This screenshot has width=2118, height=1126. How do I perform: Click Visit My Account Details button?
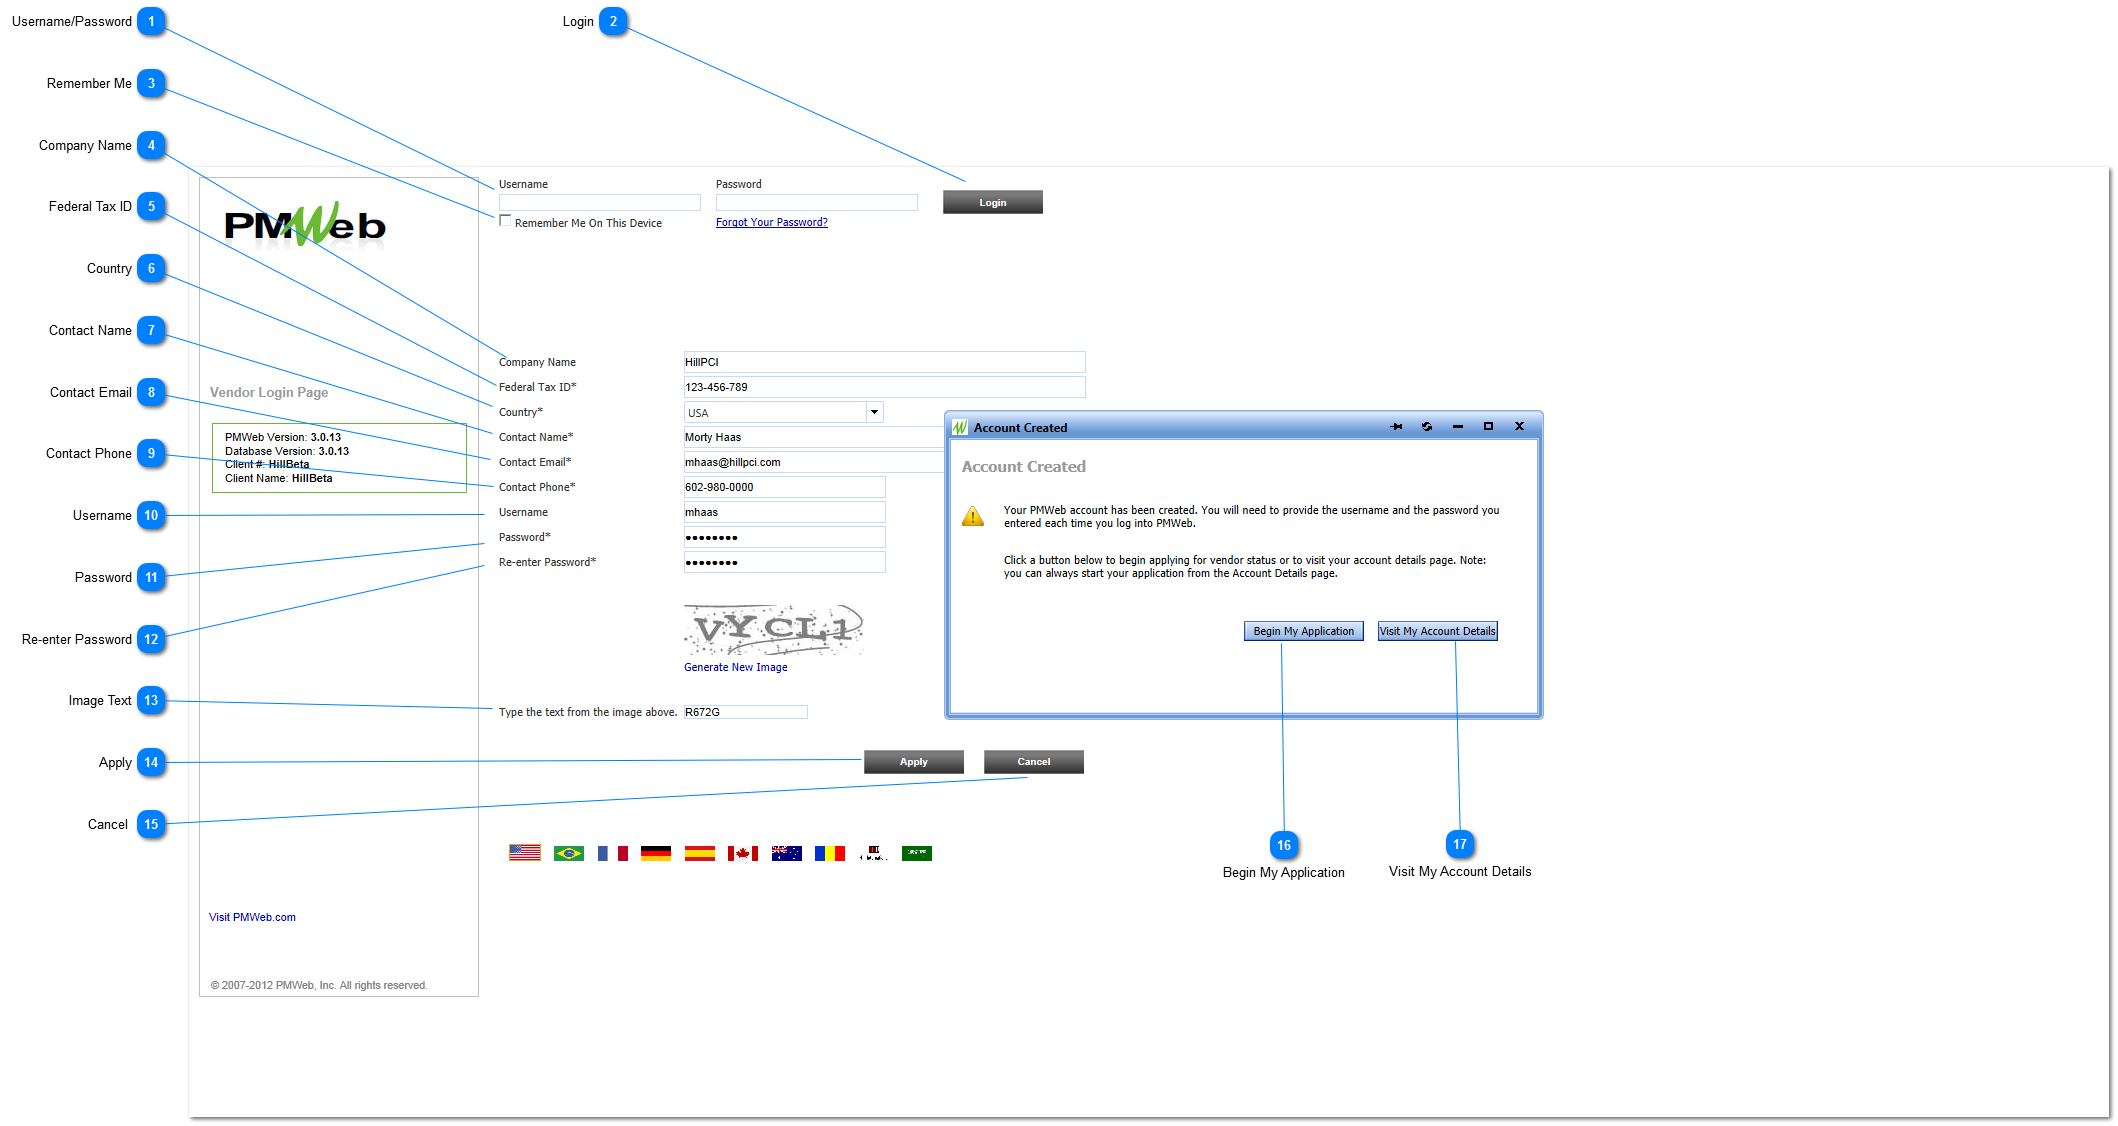[1438, 631]
